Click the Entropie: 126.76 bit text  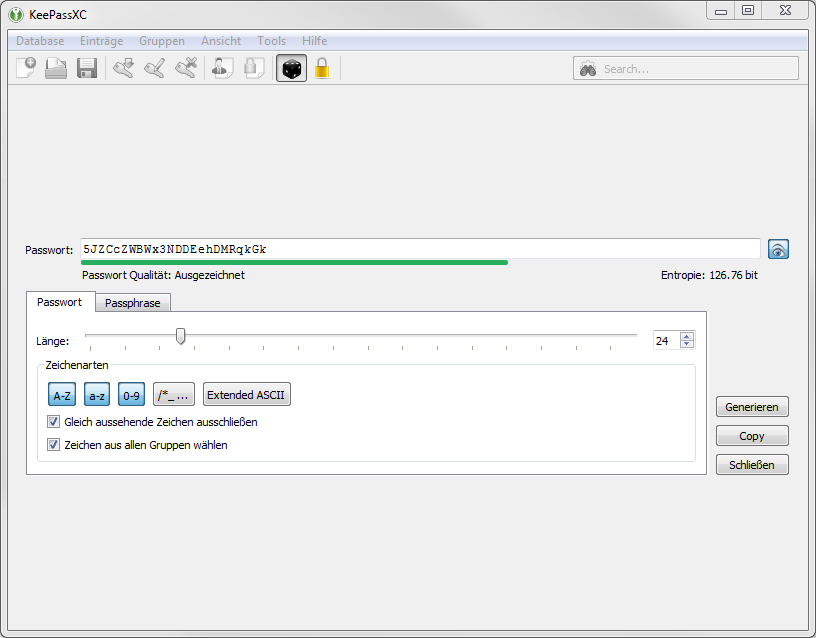[x=709, y=275]
